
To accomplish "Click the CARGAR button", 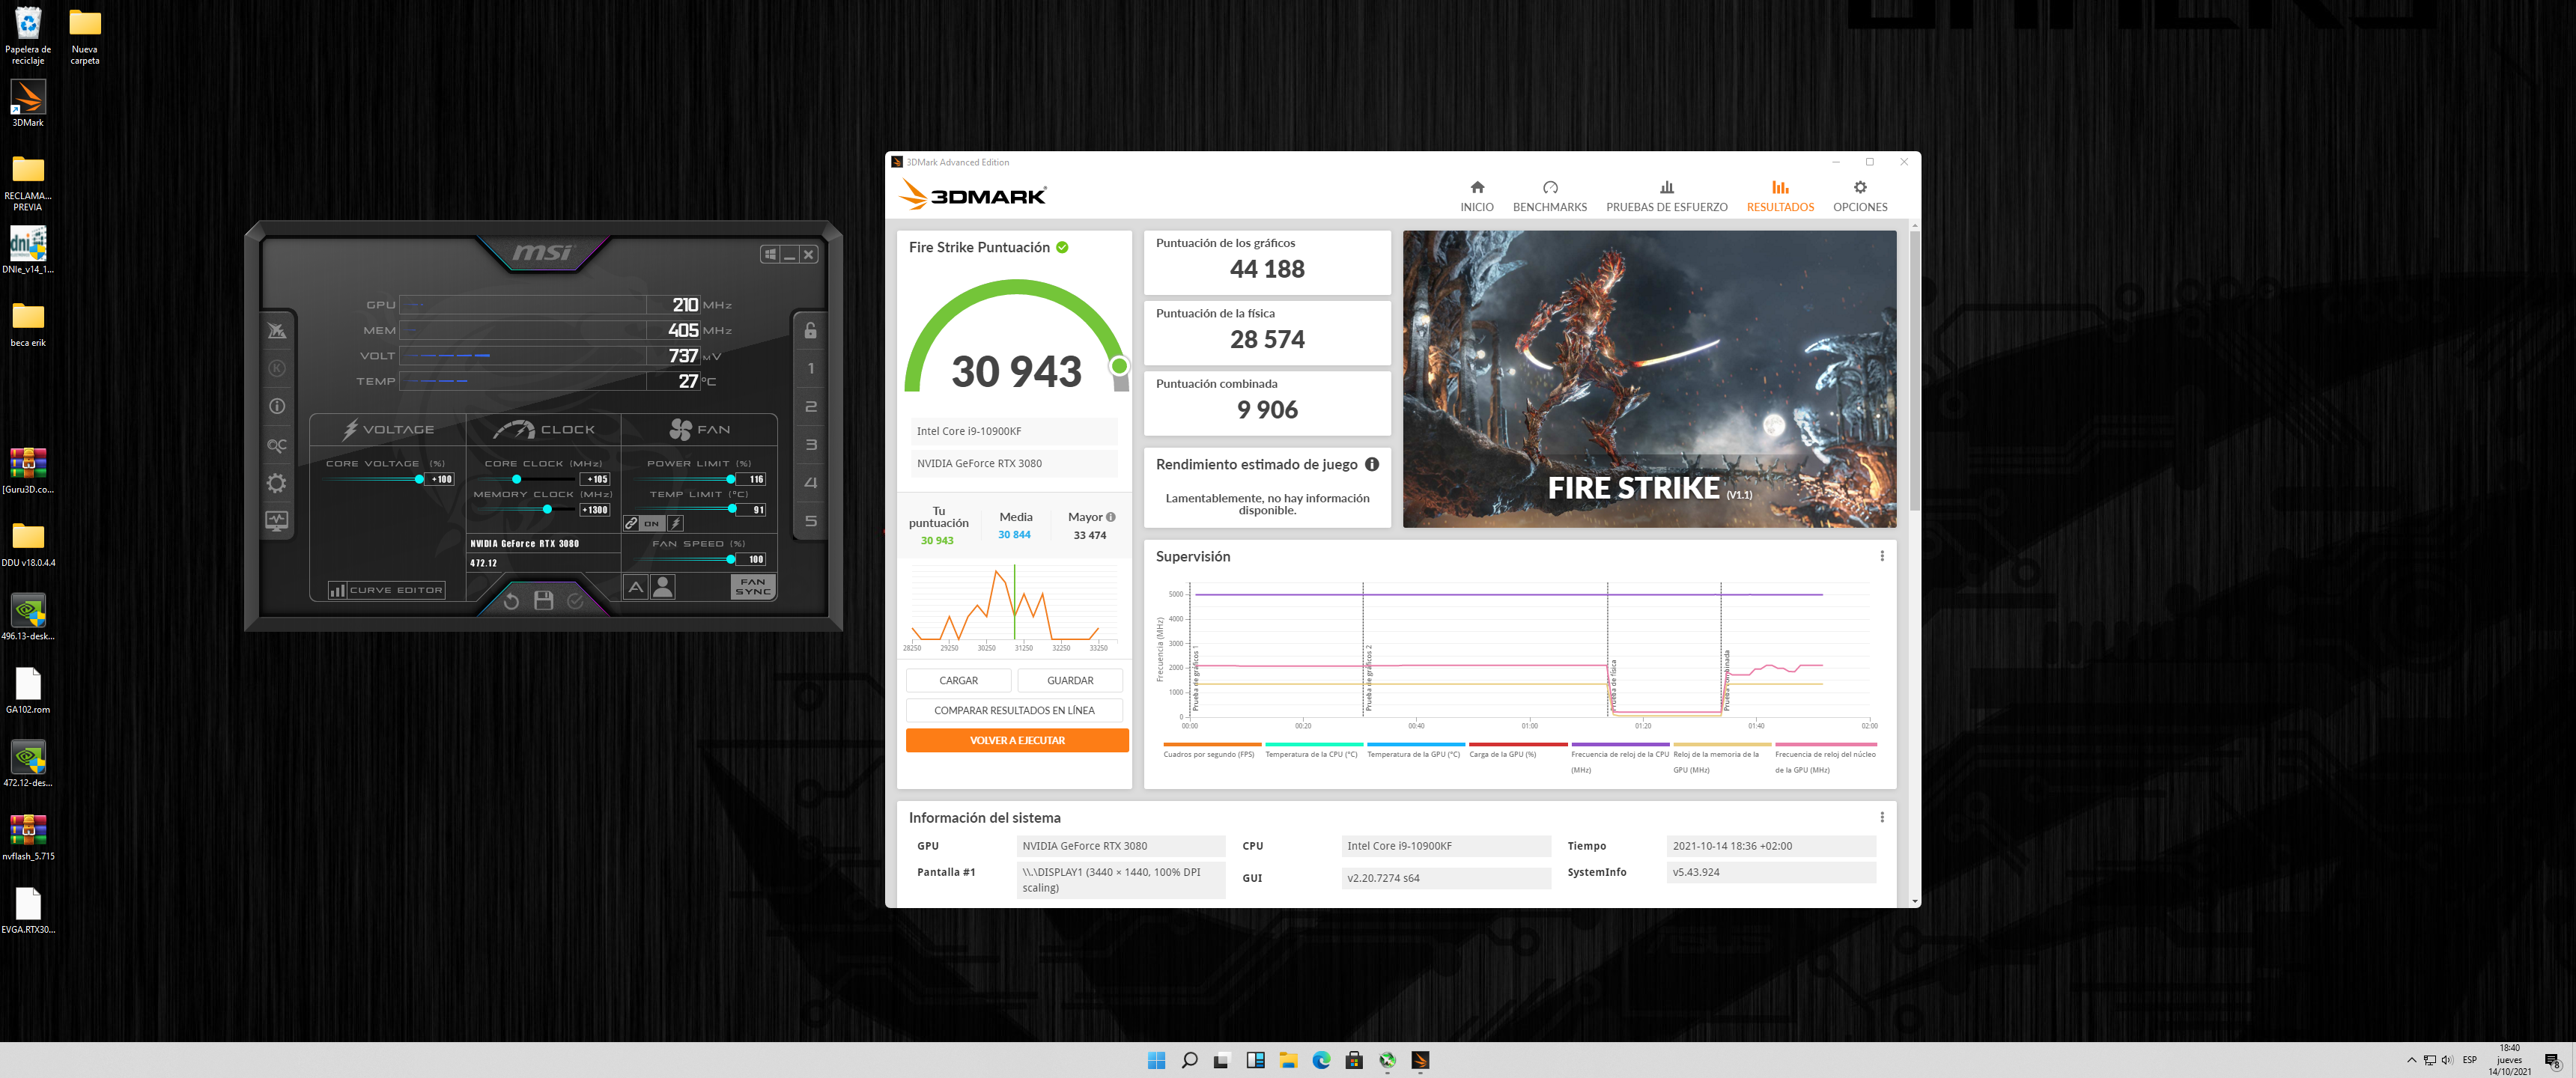I will coord(958,680).
